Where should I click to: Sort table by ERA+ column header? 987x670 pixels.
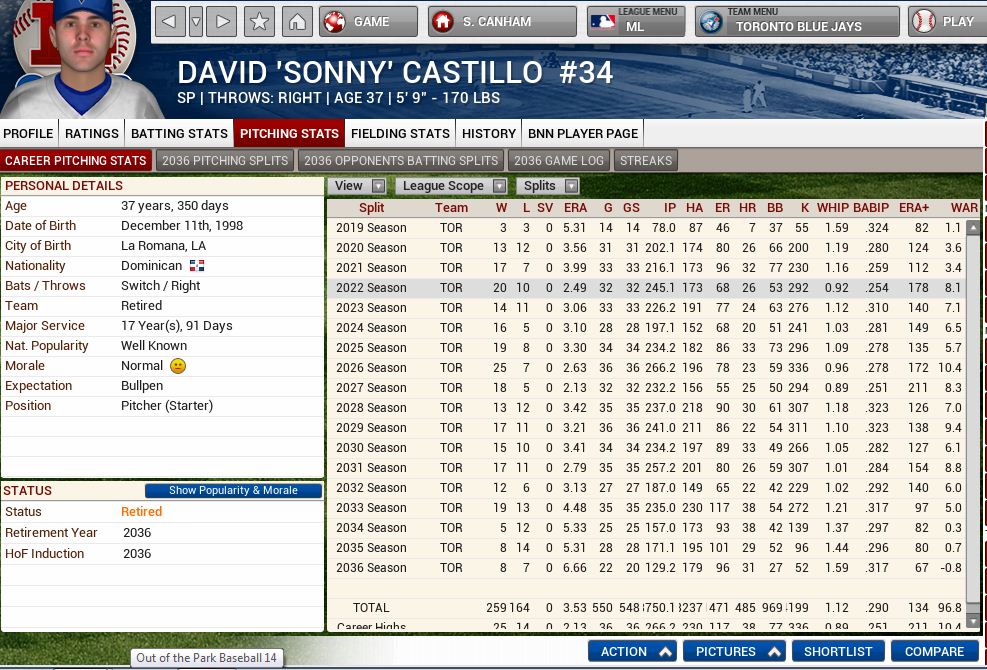[914, 208]
